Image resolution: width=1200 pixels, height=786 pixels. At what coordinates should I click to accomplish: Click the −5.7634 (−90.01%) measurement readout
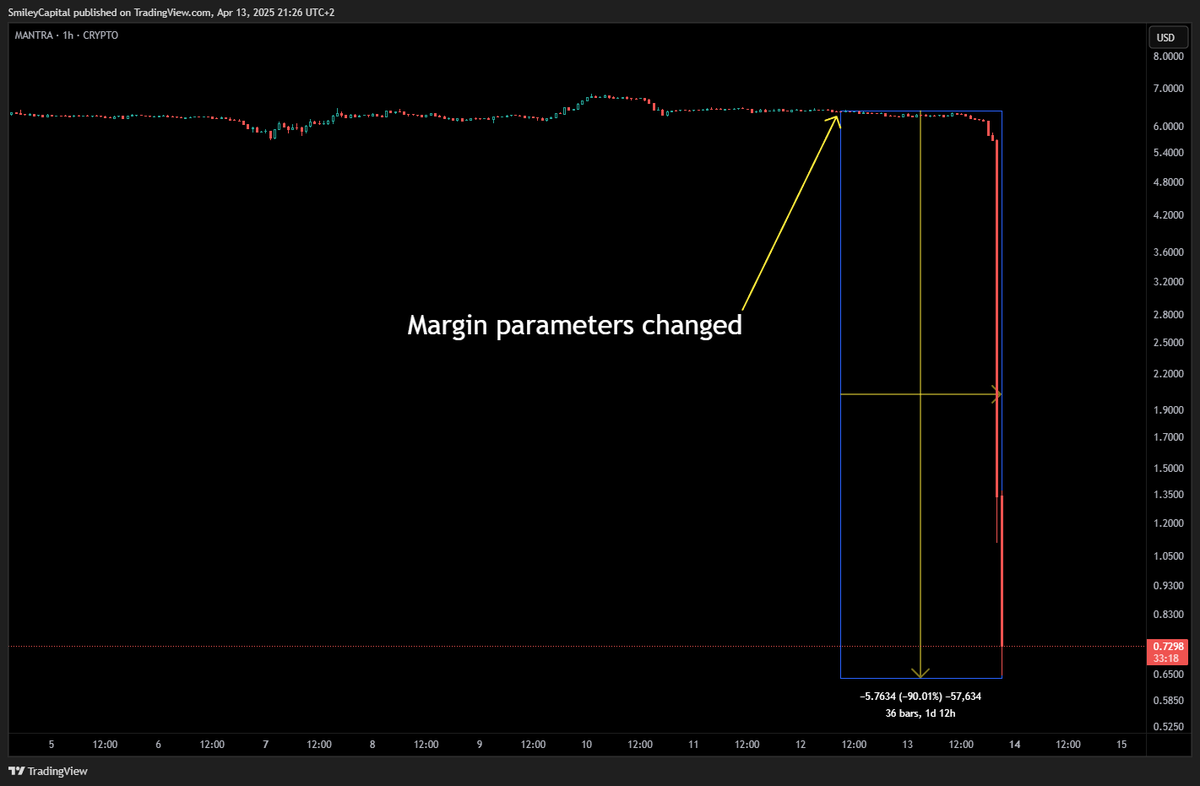point(921,696)
